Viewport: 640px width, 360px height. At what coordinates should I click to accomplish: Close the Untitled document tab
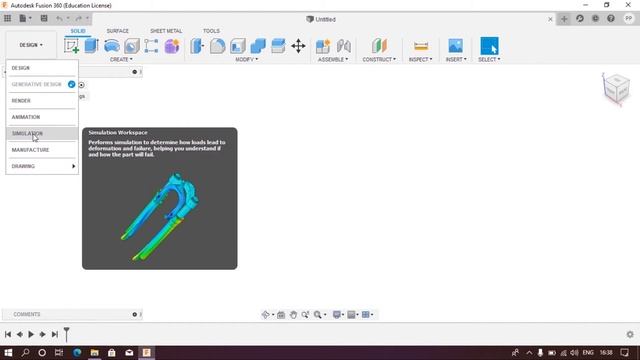[550, 19]
